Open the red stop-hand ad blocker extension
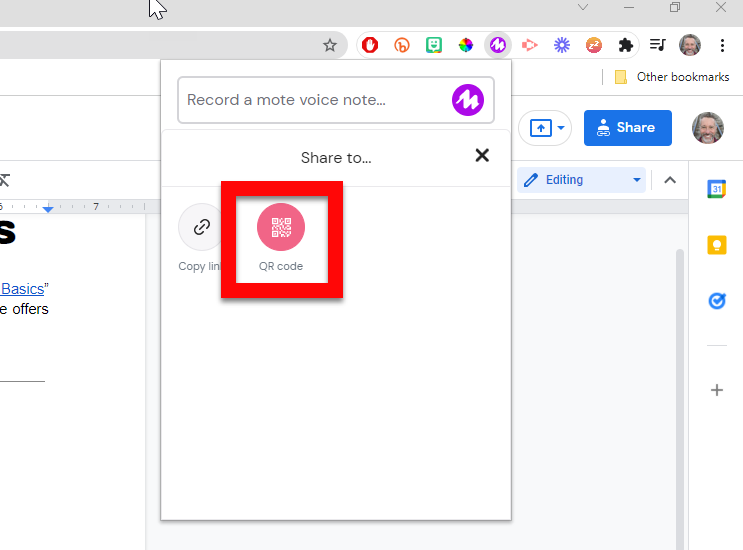This screenshot has height=550, width=743. (370, 45)
